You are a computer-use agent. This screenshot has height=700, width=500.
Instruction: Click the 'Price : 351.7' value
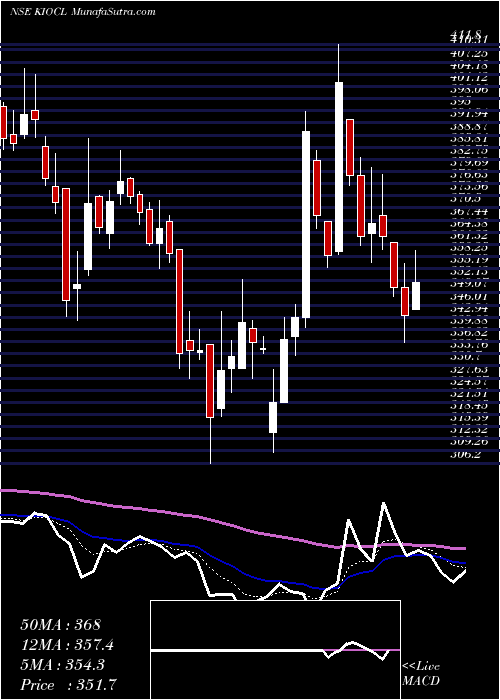tap(69, 685)
